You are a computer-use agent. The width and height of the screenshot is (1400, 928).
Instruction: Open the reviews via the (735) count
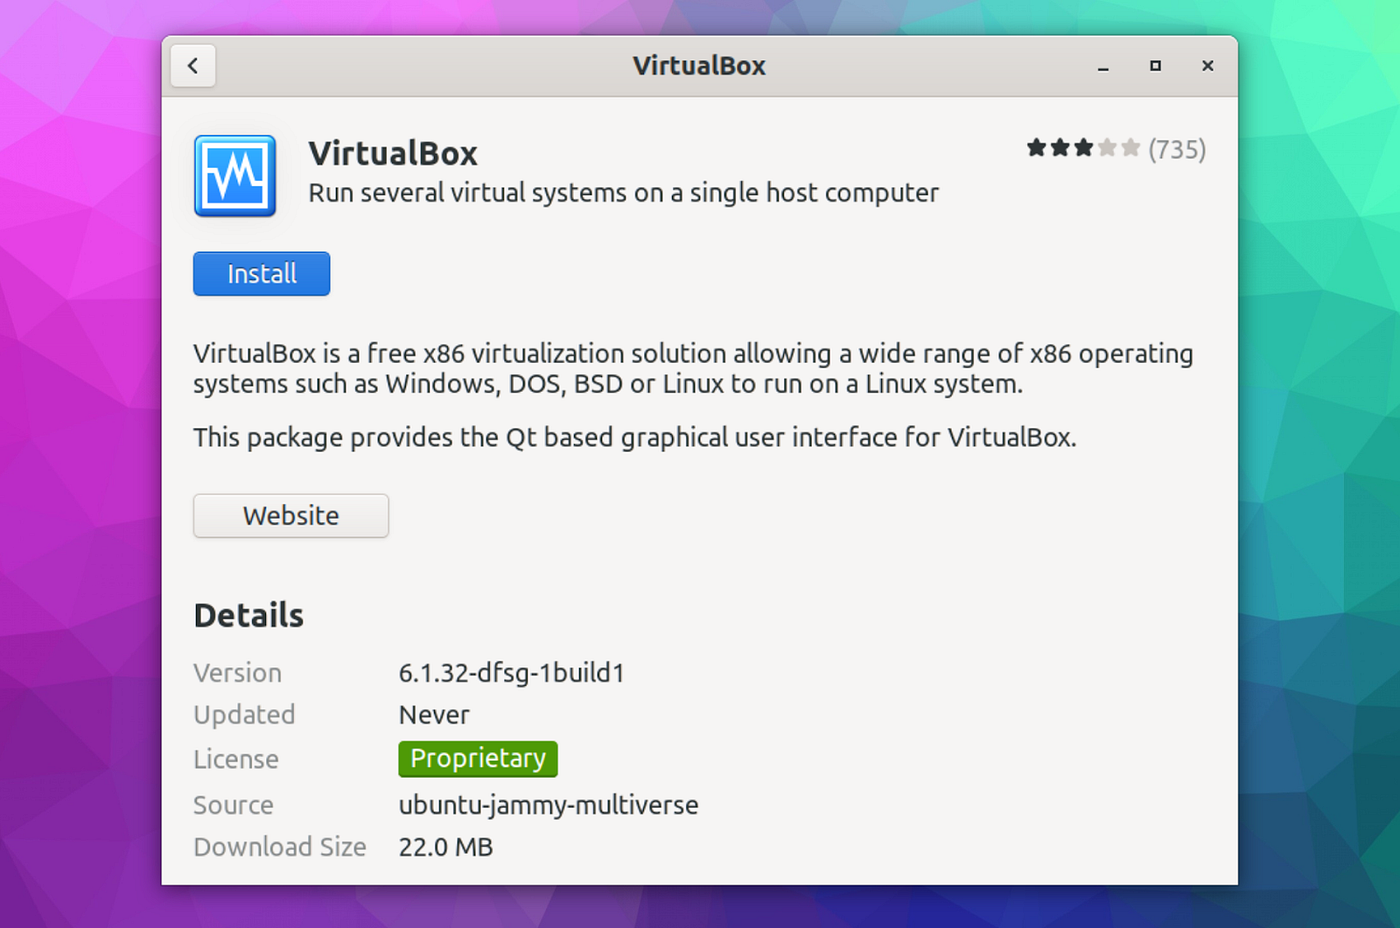pos(1179,148)
